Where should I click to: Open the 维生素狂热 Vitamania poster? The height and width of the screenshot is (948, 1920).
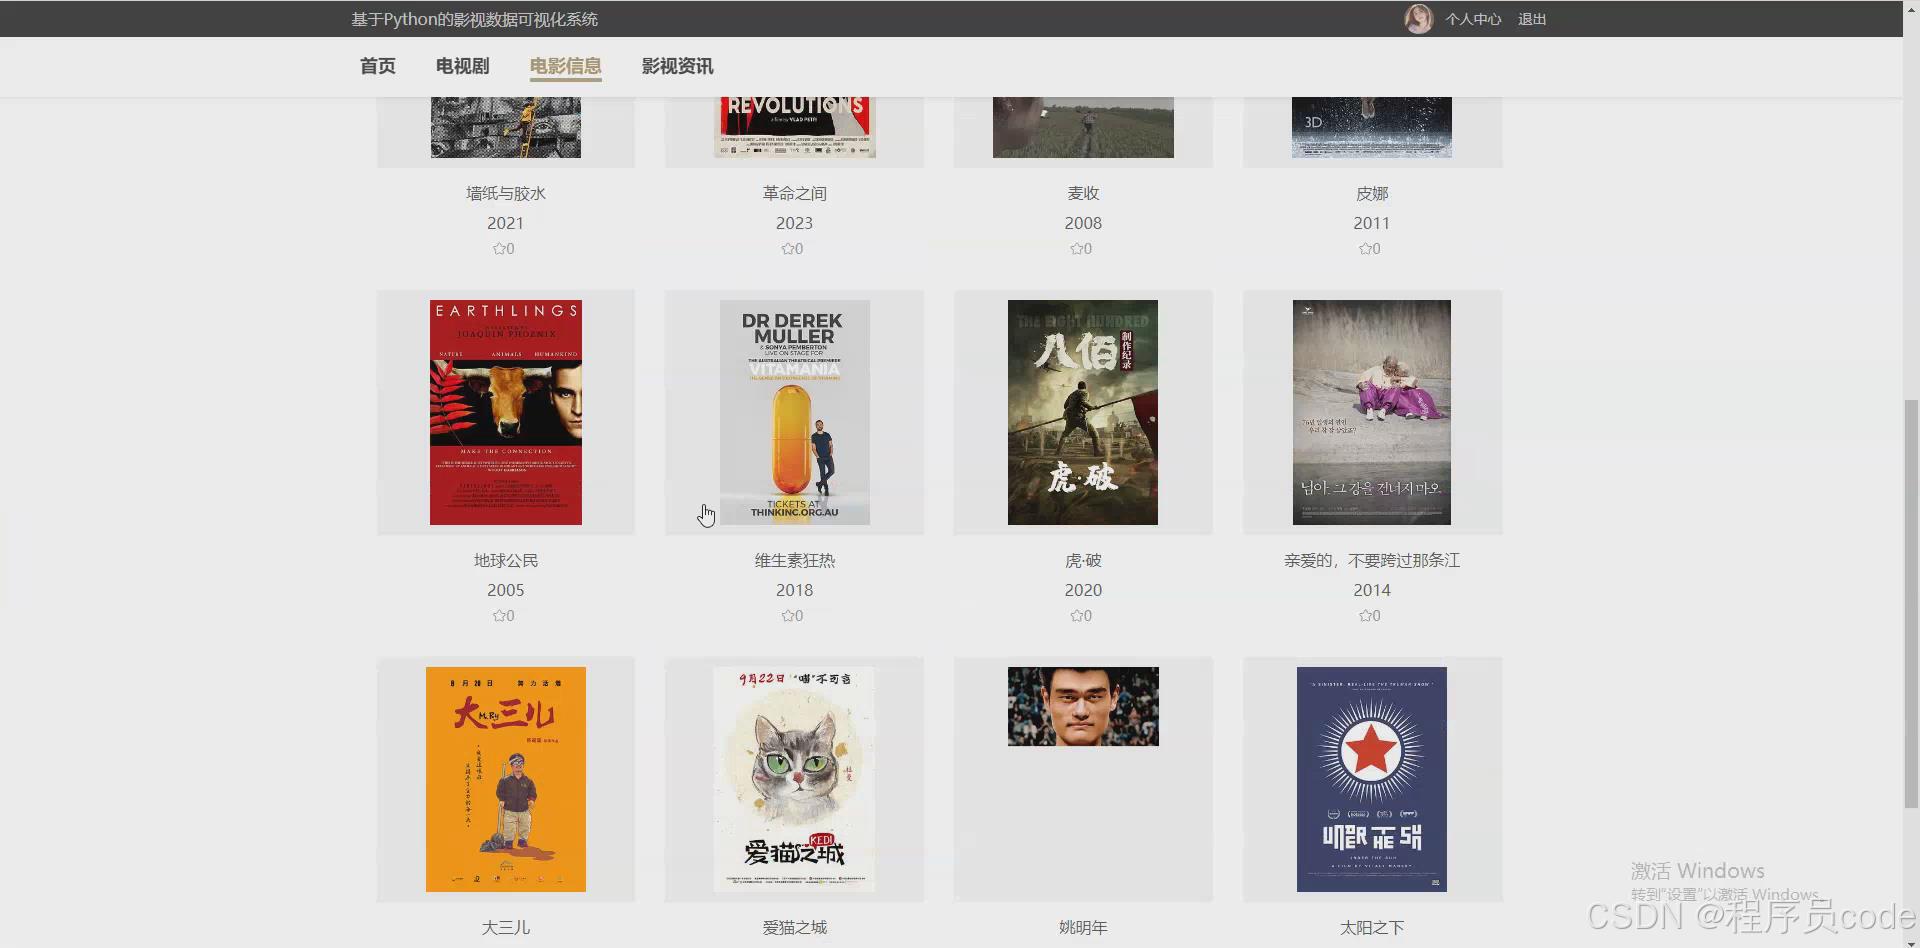click(795, 412)
